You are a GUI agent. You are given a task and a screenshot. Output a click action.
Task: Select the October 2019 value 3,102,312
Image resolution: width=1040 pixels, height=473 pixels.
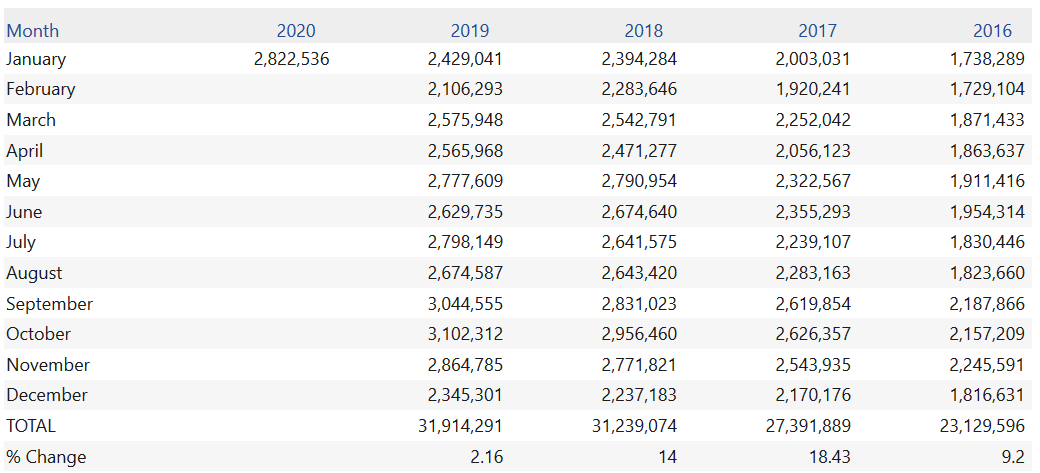point(465,334)
